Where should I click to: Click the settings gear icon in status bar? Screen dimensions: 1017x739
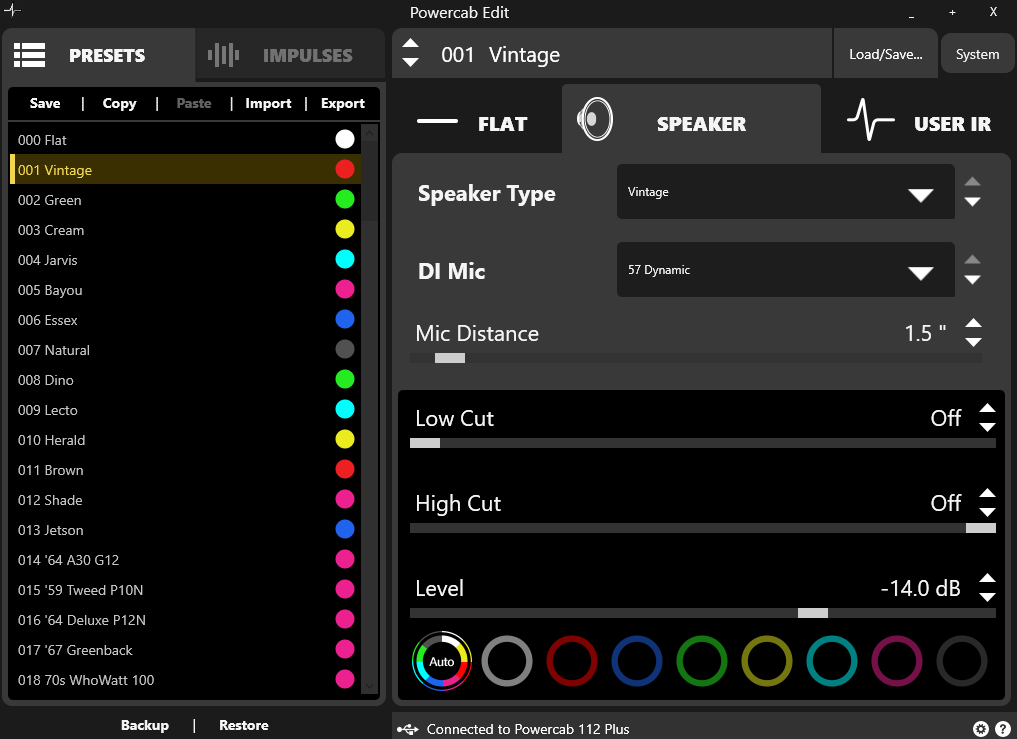pyautogui.click(x=980, y=729)
